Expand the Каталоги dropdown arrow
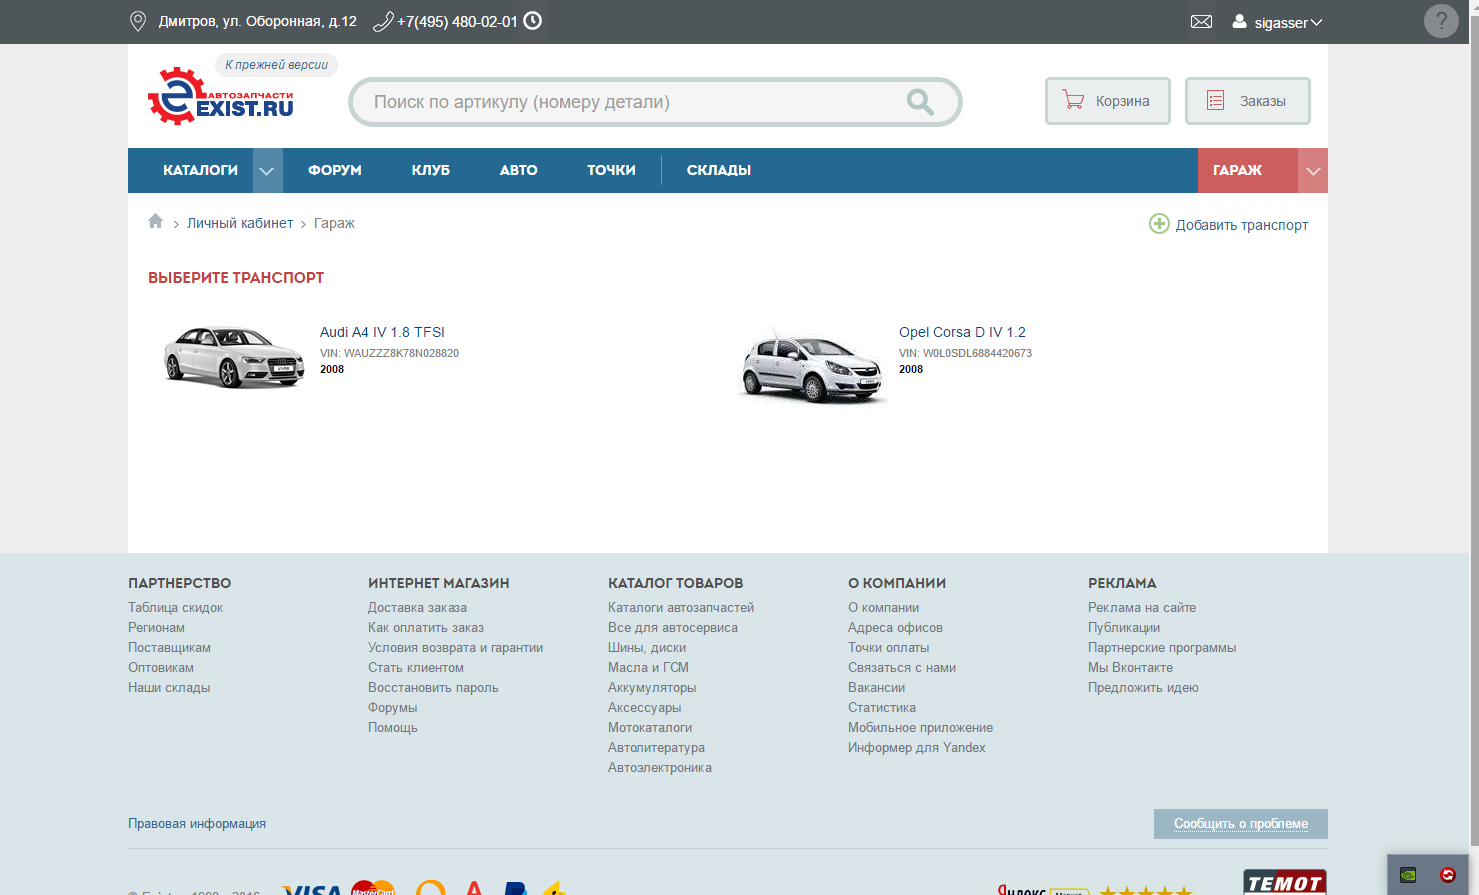The width and height of the screenshot is (1479, 895). click(x=267, y=171)
